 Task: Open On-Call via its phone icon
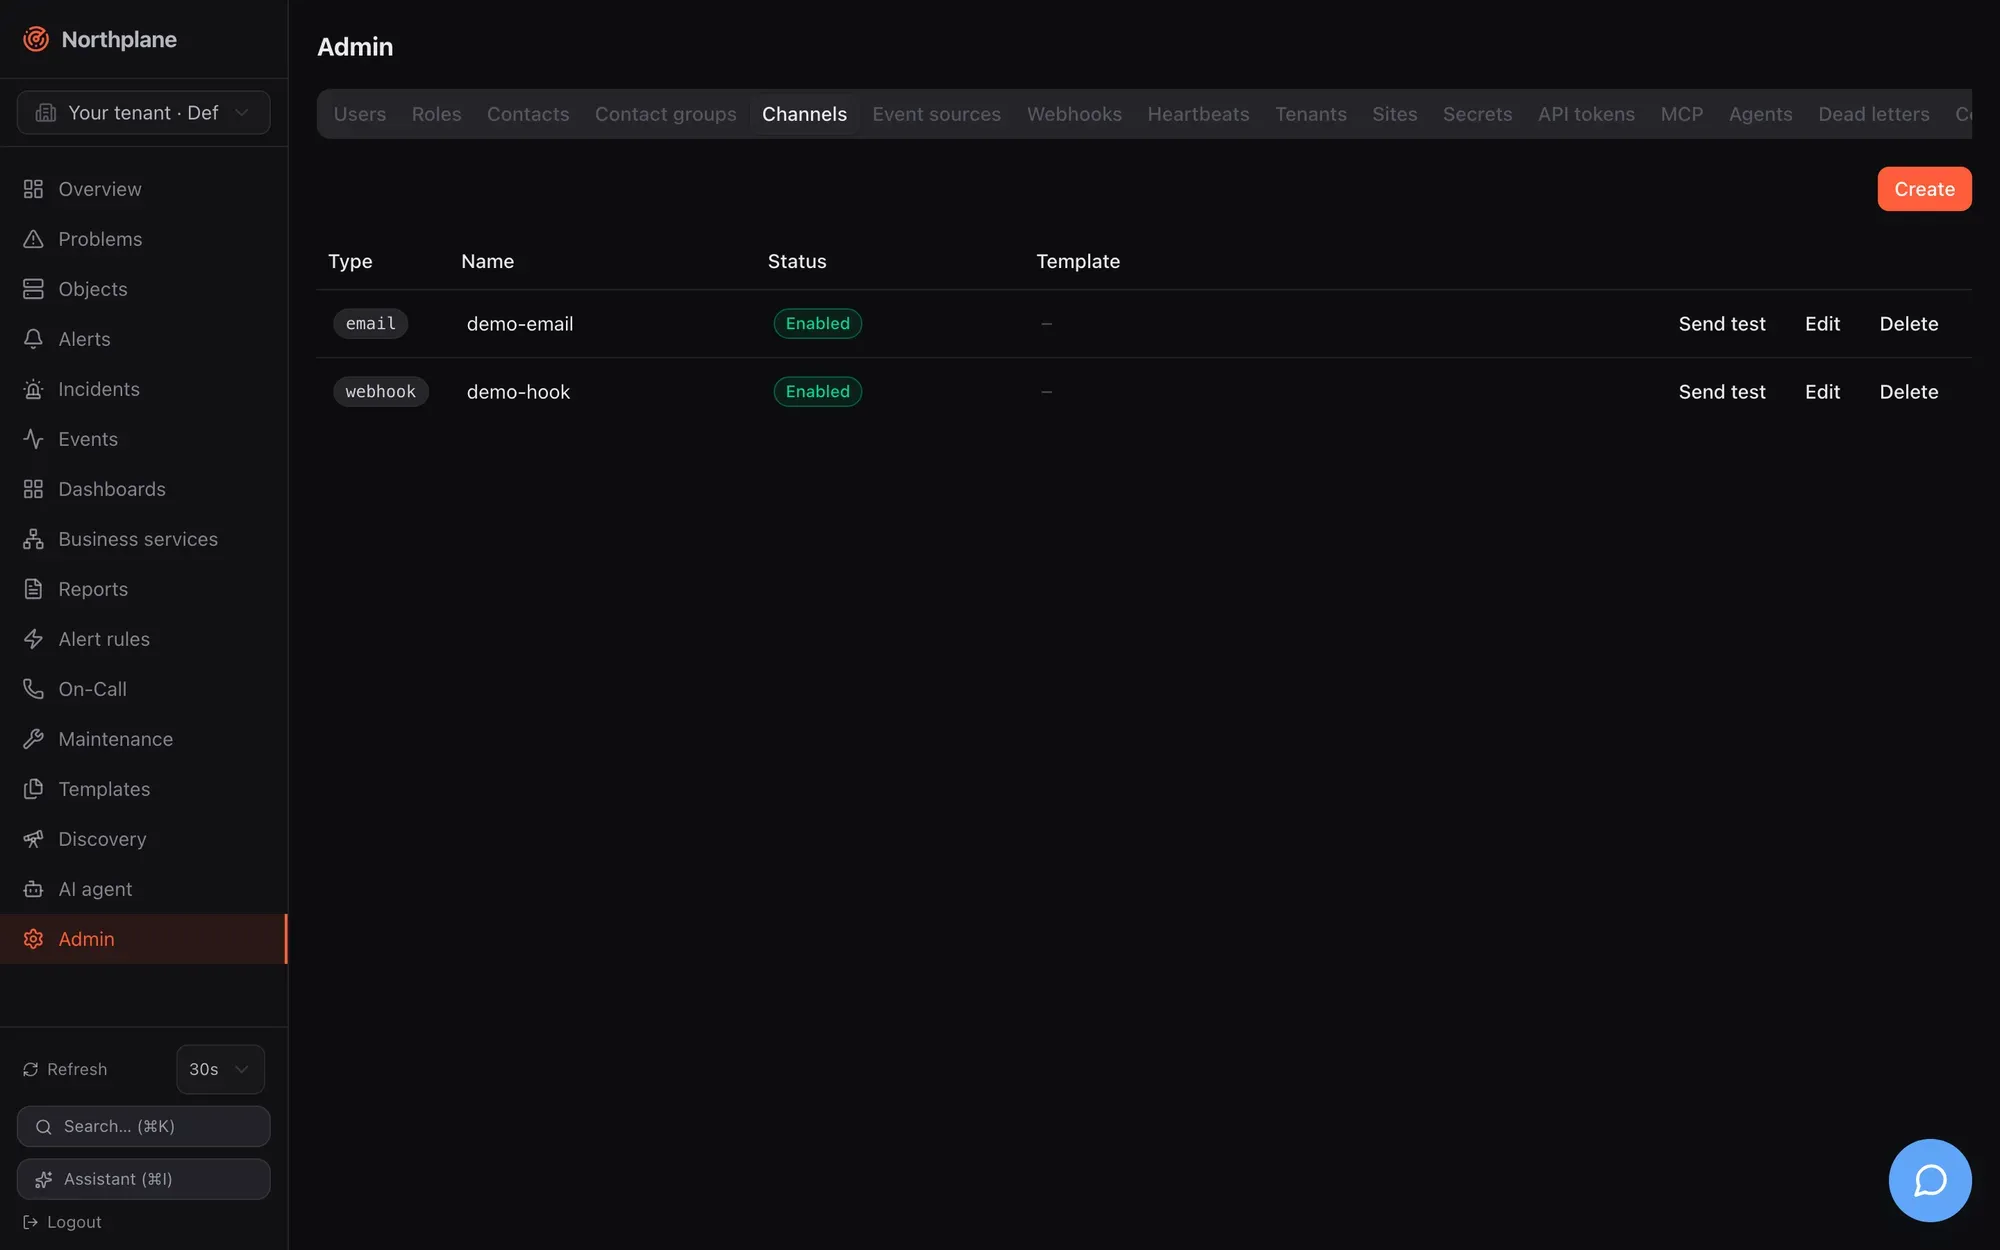click(x=33, y=689)
